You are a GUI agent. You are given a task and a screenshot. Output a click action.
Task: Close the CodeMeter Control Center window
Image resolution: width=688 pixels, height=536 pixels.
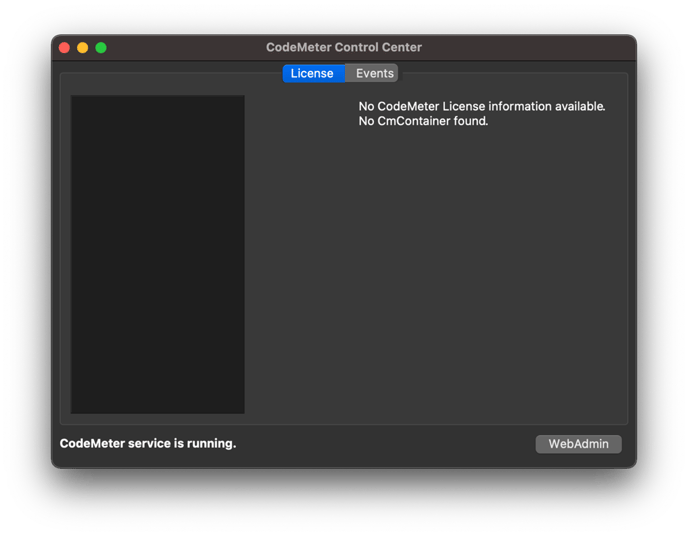[64, 47]
